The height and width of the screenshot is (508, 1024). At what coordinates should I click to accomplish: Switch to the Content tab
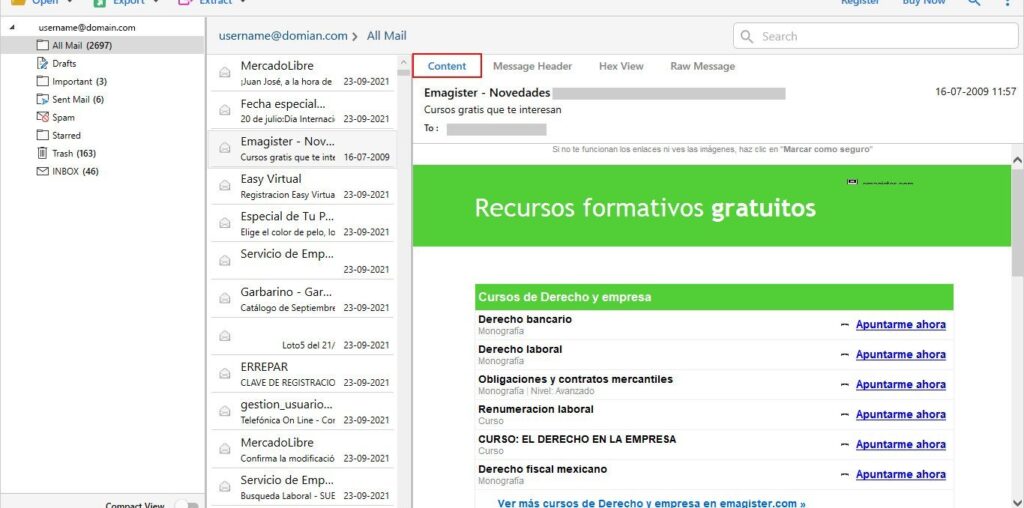[447, 66]
